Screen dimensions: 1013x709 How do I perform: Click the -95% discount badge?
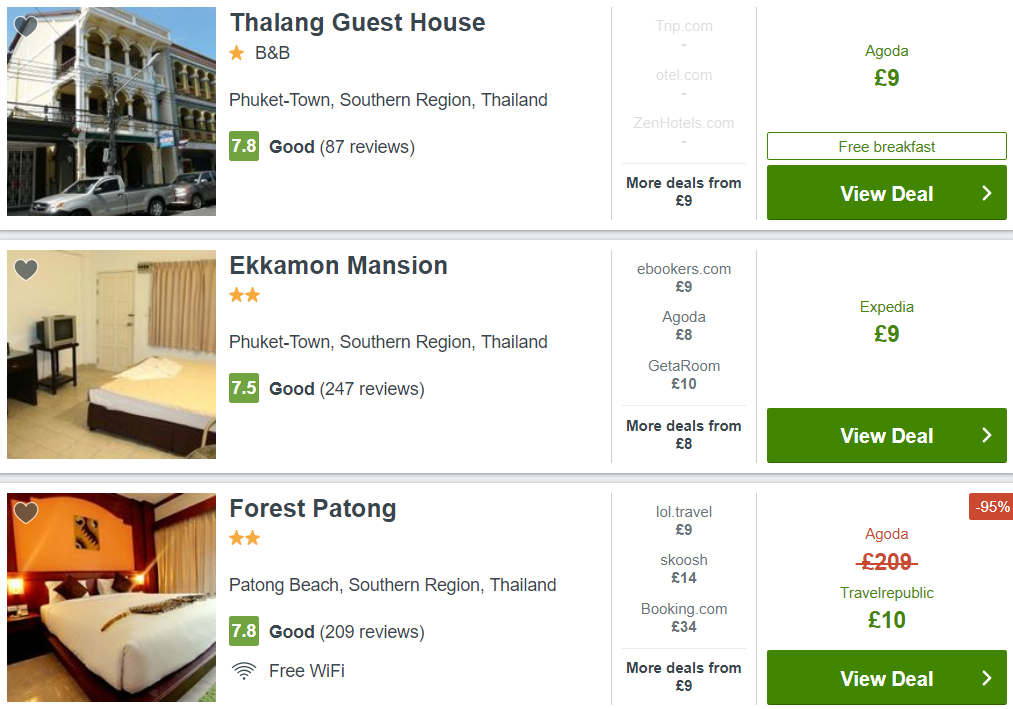991,507
